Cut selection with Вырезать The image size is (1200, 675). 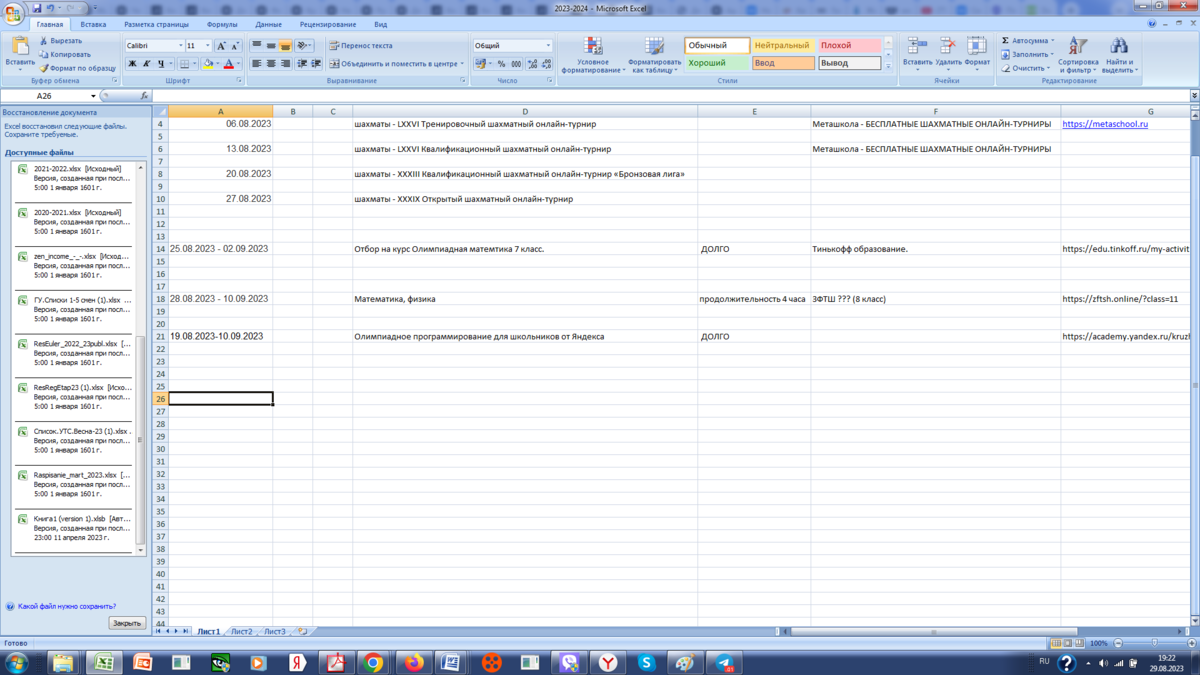click(x=60, y=41)
